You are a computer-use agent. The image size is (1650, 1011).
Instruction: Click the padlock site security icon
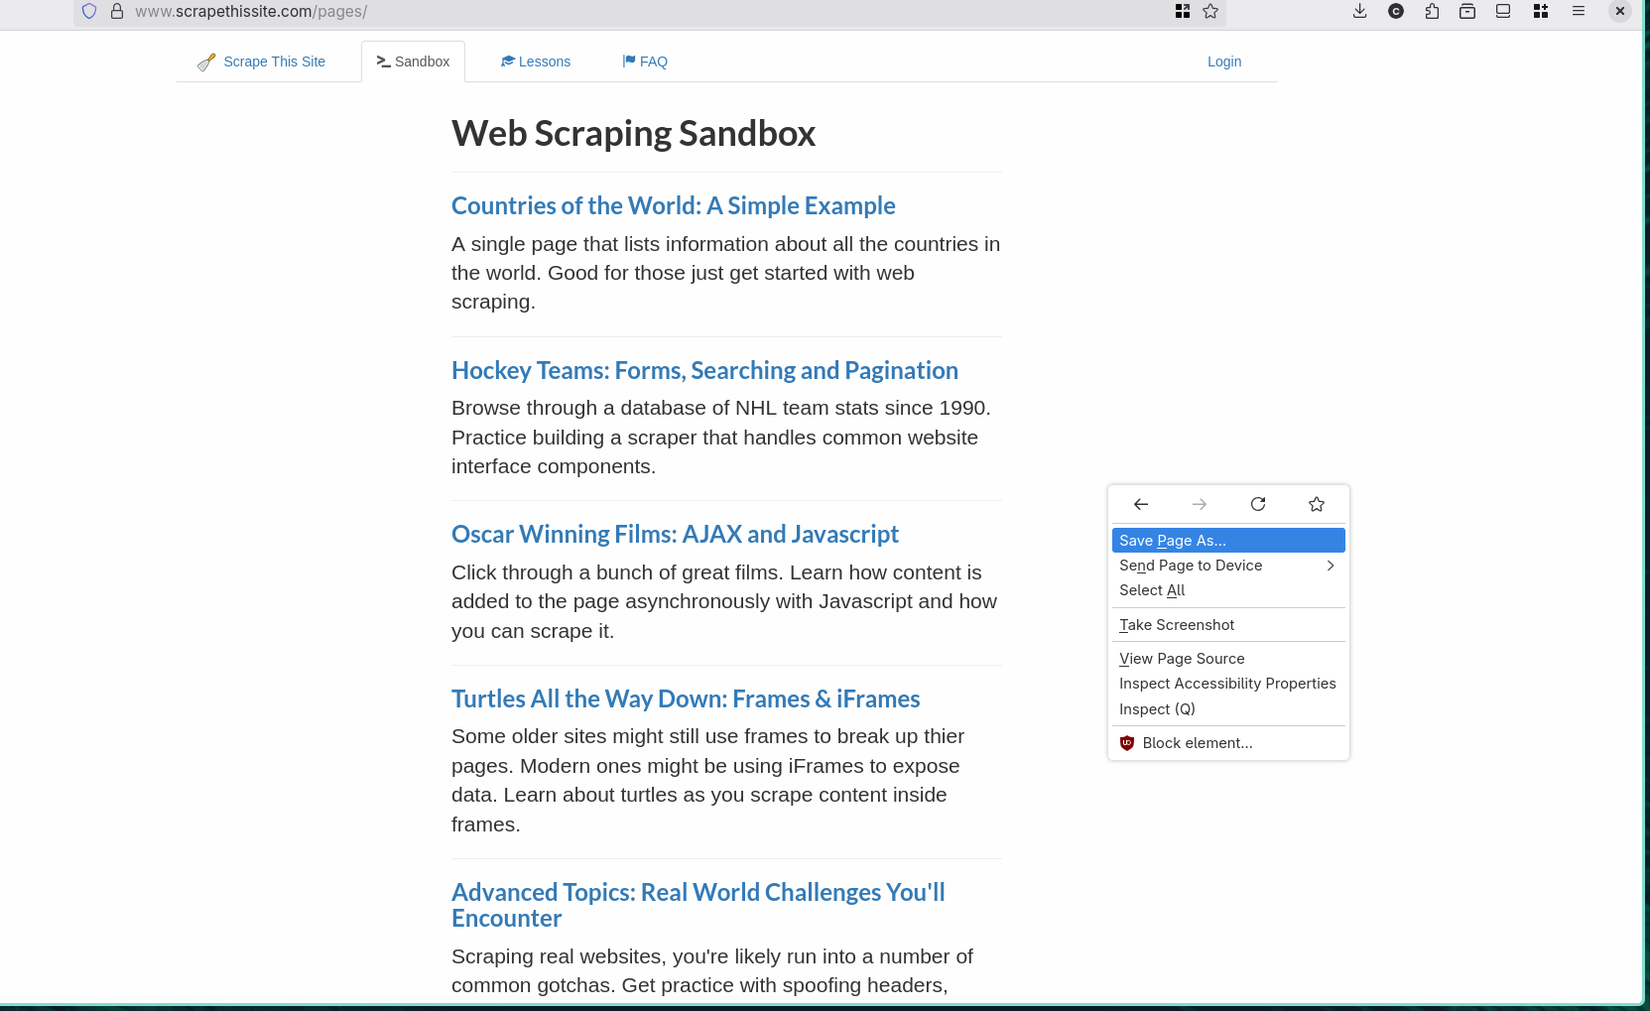117,11
